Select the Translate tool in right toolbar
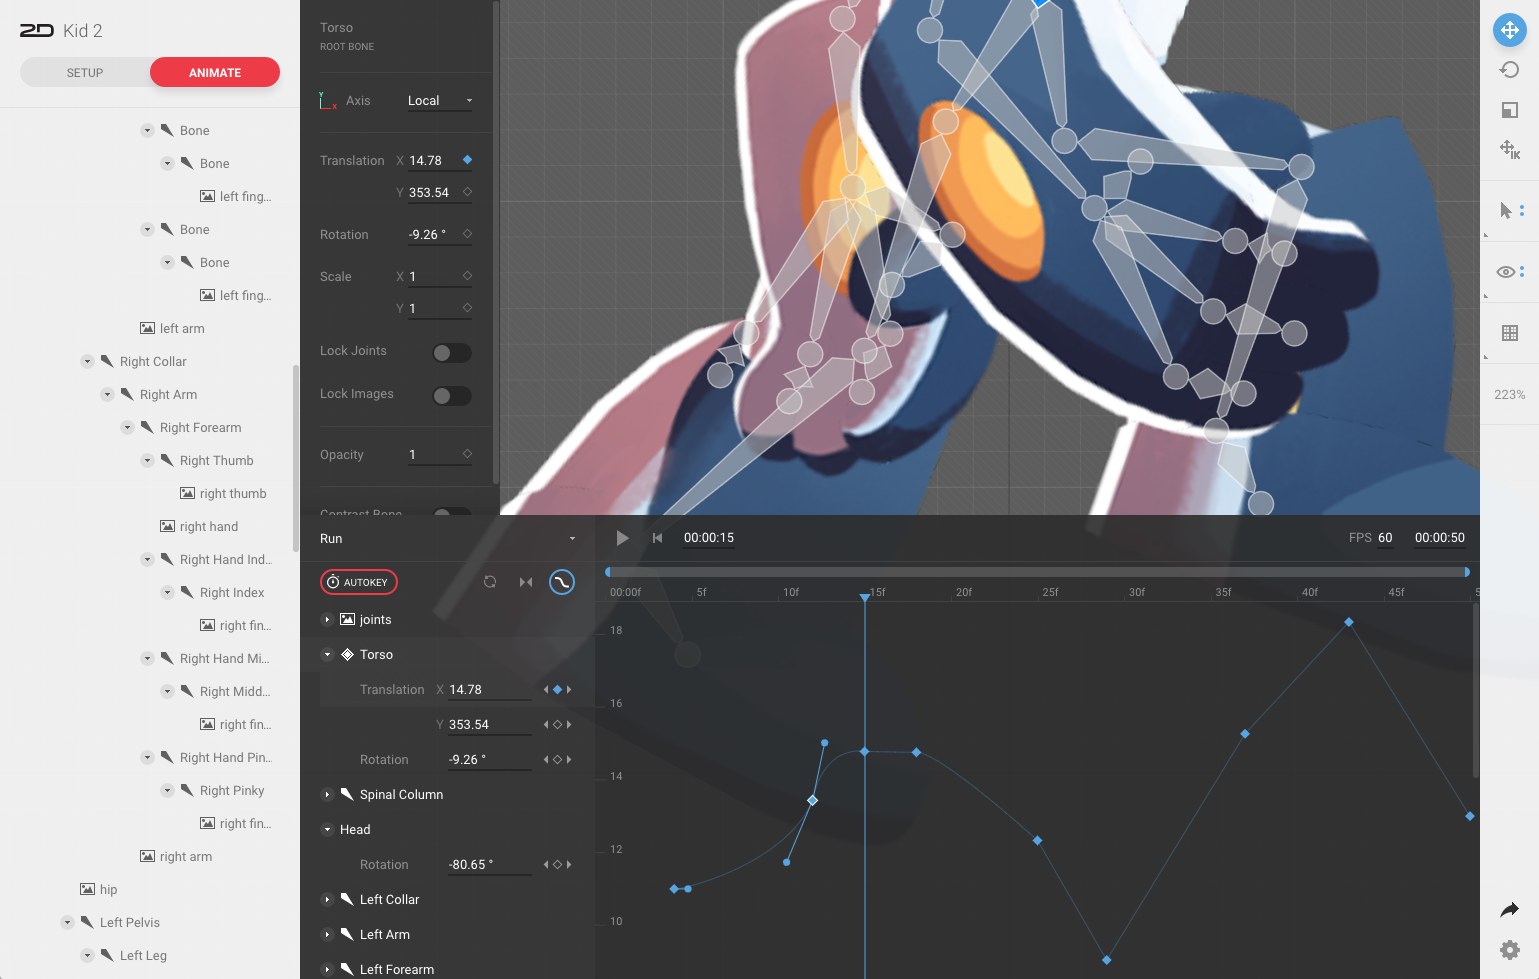This screenshot has width=1539, height=979. pyautogui.click(x=1509, y=30)
